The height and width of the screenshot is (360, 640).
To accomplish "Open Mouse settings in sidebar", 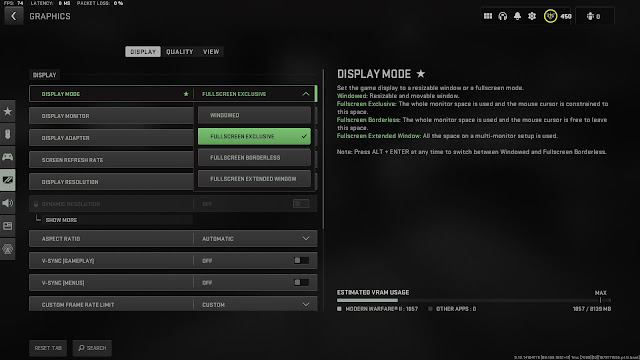I will click(8, 134).
